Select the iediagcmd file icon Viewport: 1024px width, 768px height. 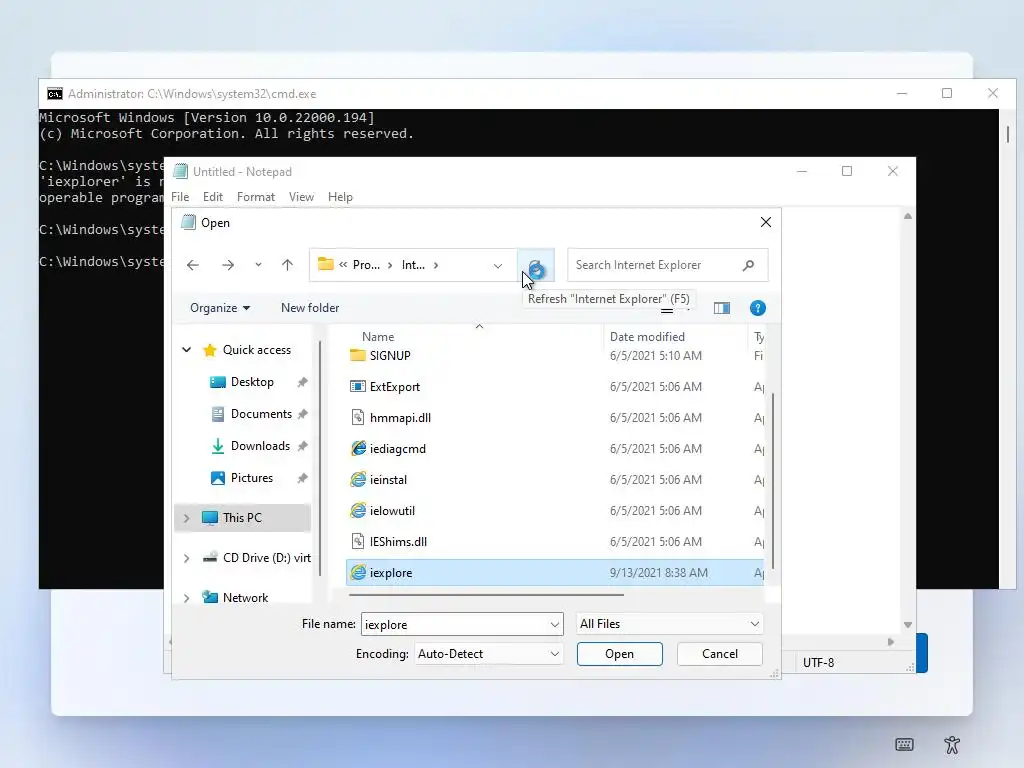tap(358, 449)
